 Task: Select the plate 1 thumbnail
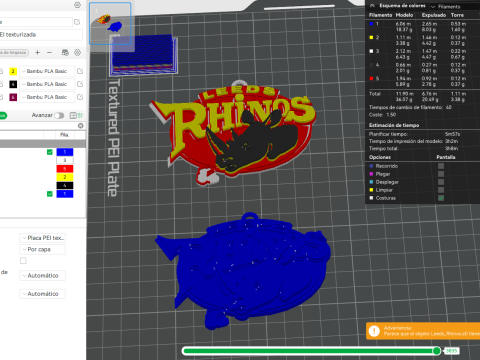110,23
